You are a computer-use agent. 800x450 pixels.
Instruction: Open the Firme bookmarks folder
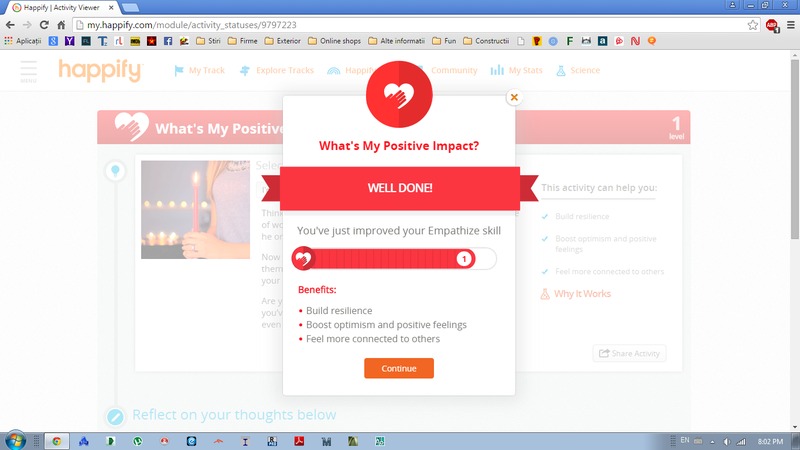coord(242,41)
